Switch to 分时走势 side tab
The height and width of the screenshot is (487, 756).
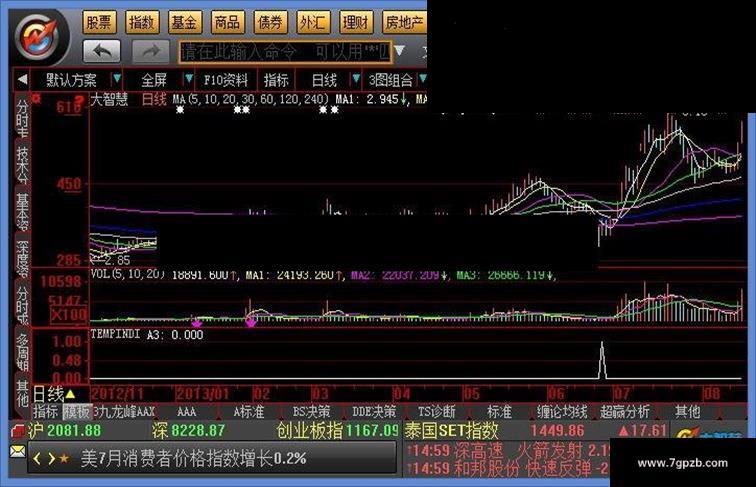click(x=22, y=118)
